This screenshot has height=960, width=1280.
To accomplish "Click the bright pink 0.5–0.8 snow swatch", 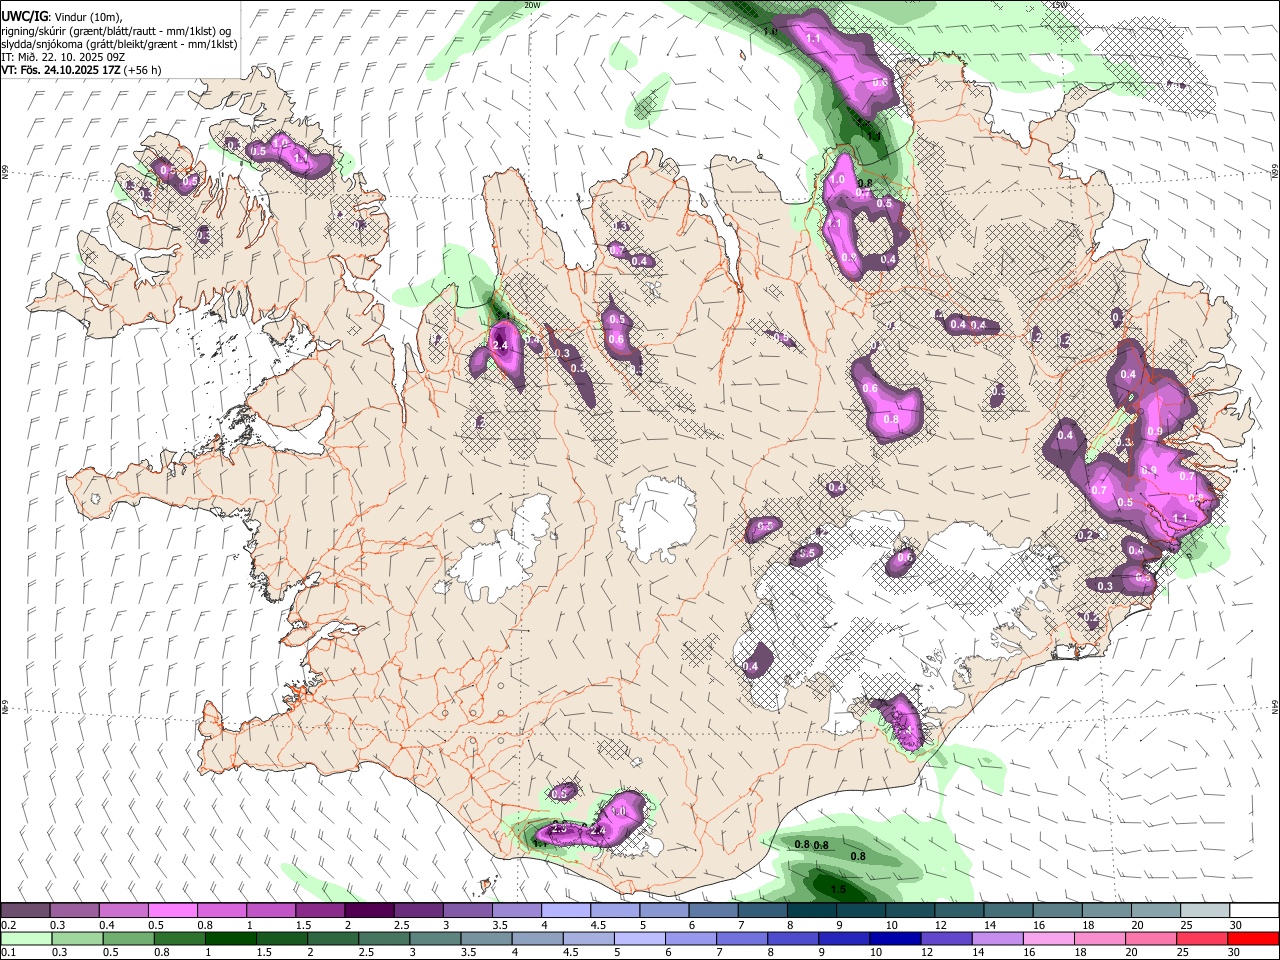I will (172, 911).
